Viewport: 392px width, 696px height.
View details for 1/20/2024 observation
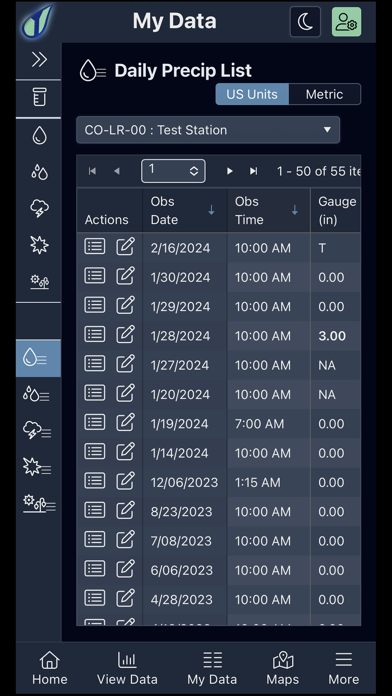coord(95,393)
